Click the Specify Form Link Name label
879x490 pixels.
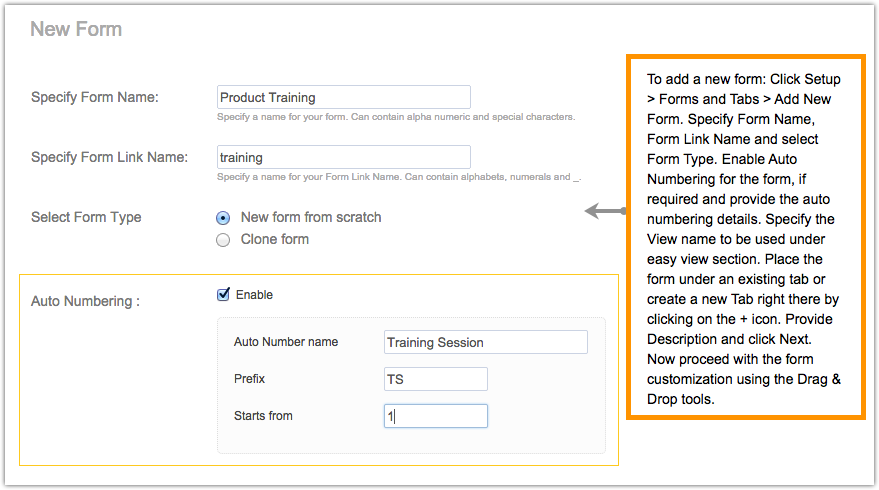pyautogui.click(x=109, y=157)
